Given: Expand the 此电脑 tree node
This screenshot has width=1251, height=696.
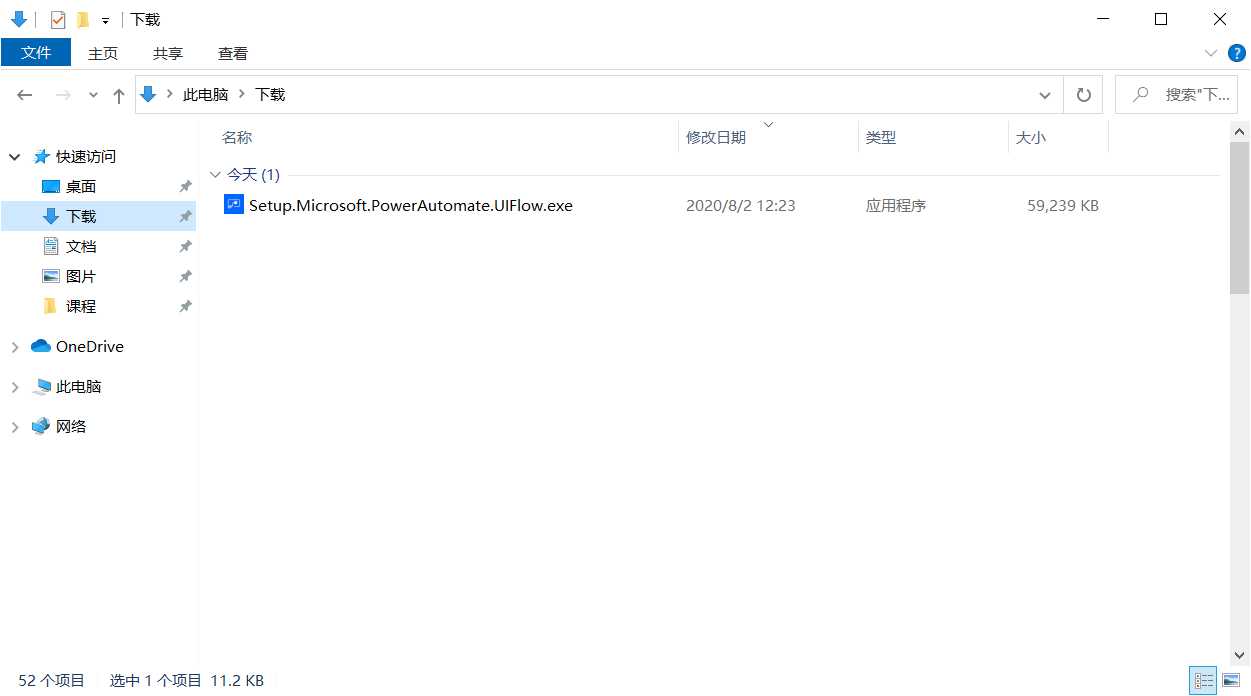Looking at the screenshot, I should (x=15, y=387).
